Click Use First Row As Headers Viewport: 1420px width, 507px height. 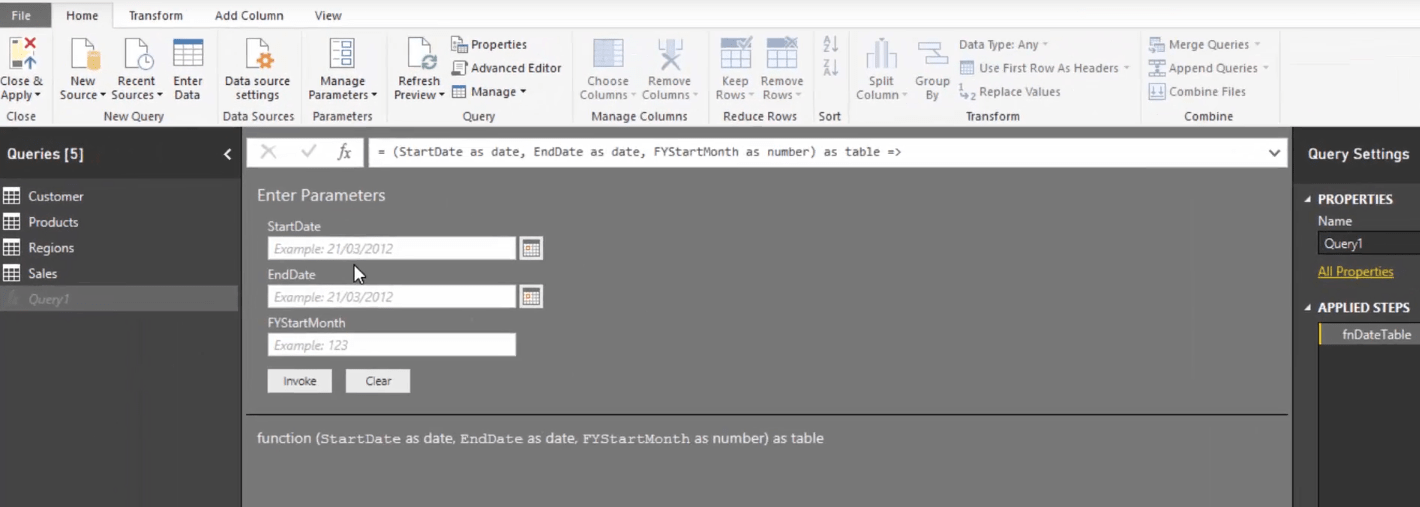click(1044, 68)
